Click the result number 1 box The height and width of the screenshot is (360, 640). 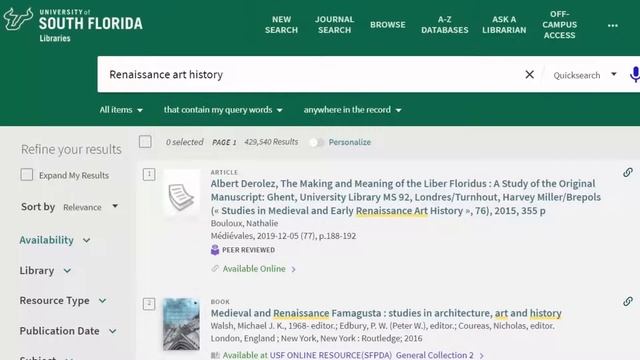pyautogui.click(x=149, y=175)
